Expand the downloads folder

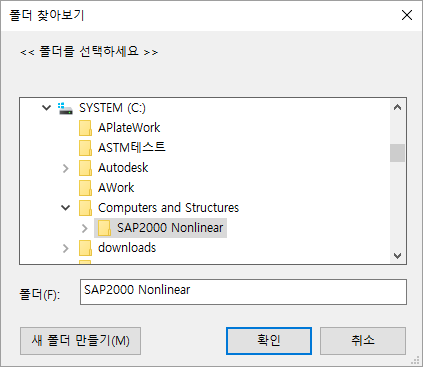(66, 248)
